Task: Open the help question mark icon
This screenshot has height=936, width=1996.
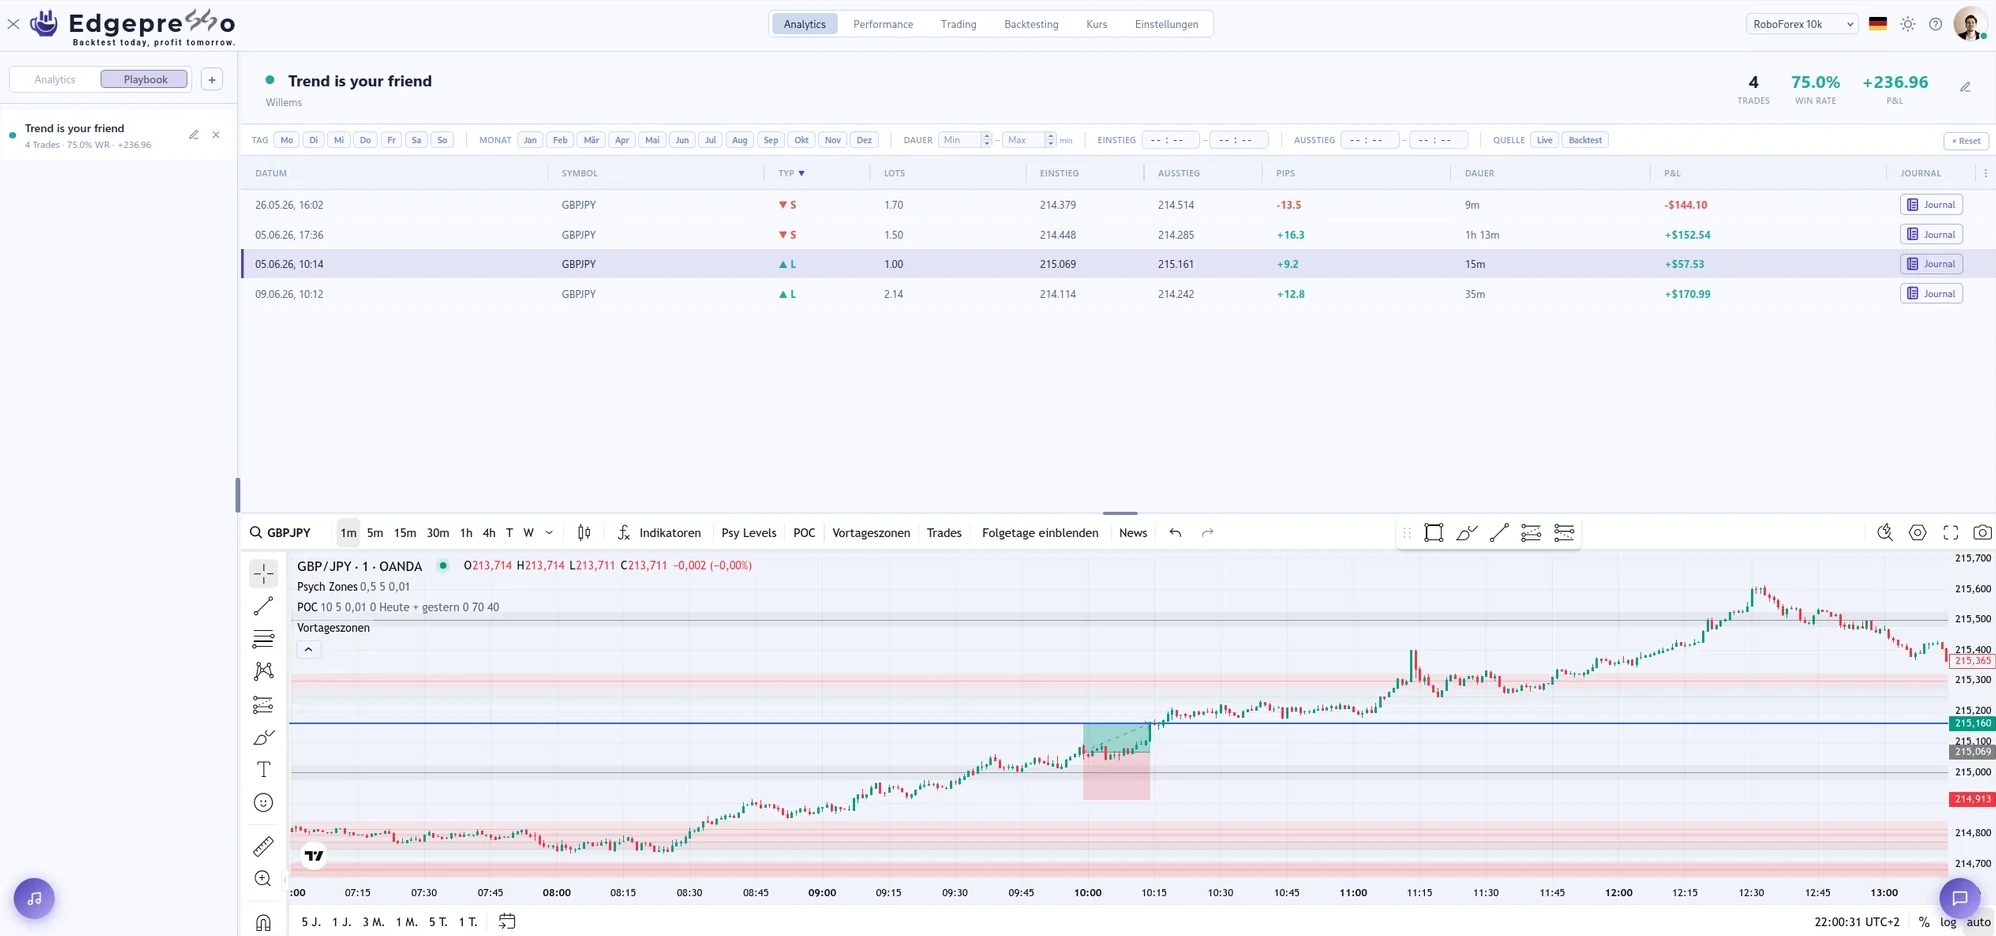Action: pos(1936,24)
